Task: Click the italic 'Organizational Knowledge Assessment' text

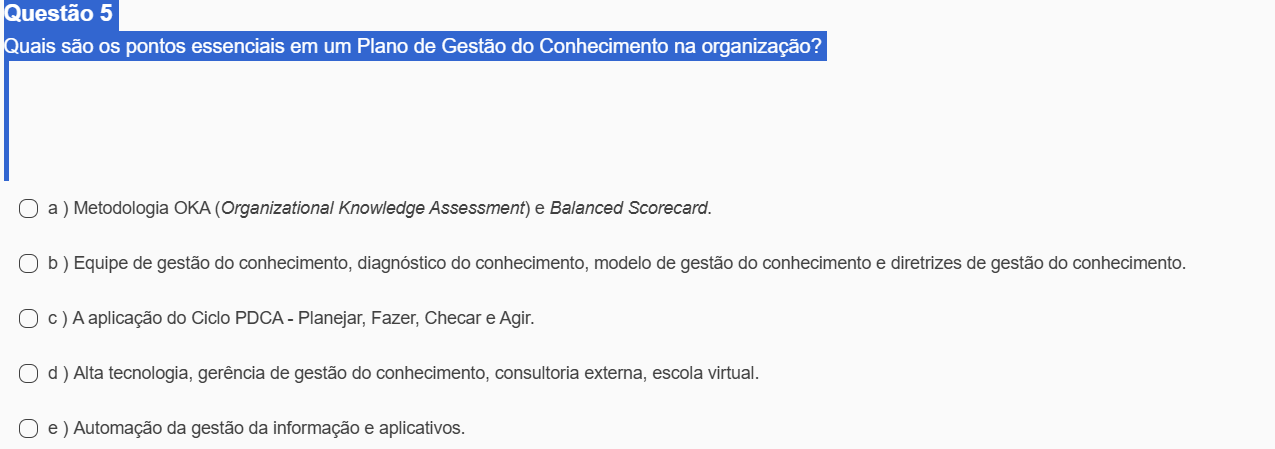Action: click(x=373, y=209)
